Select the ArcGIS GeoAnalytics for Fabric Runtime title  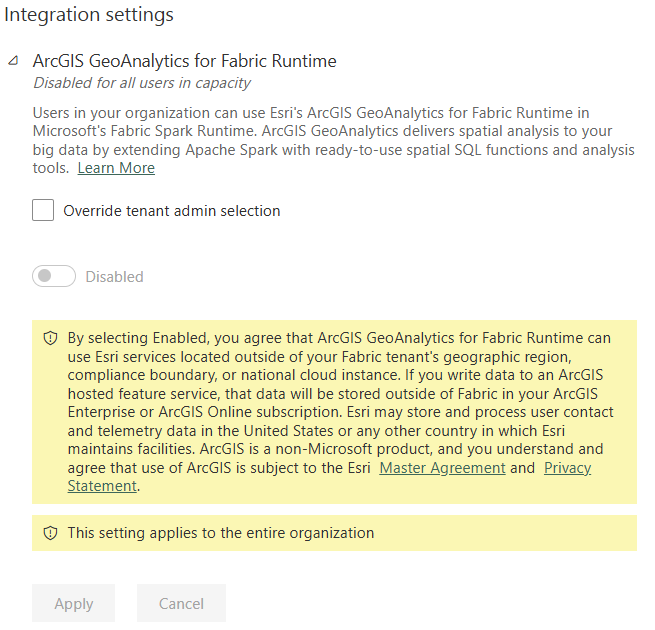[x=184, y=61]
